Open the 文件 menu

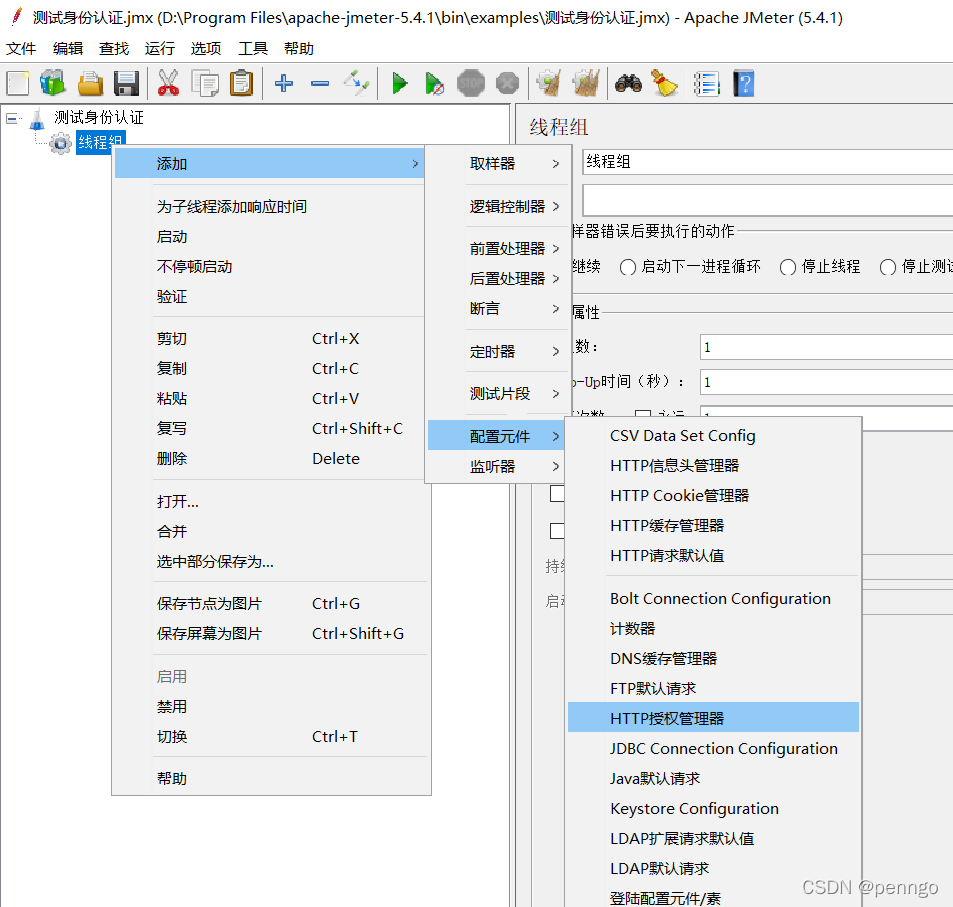(x=21, y=49)
